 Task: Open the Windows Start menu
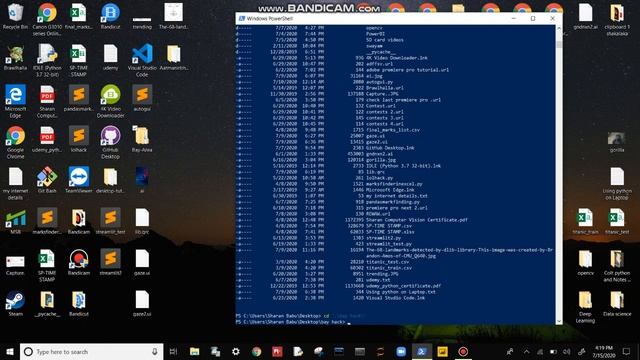(x=10, y=351)
